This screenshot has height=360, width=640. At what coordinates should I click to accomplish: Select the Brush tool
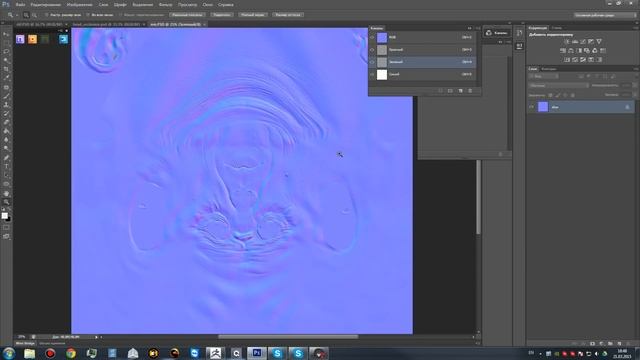click(x=6, y=96)
